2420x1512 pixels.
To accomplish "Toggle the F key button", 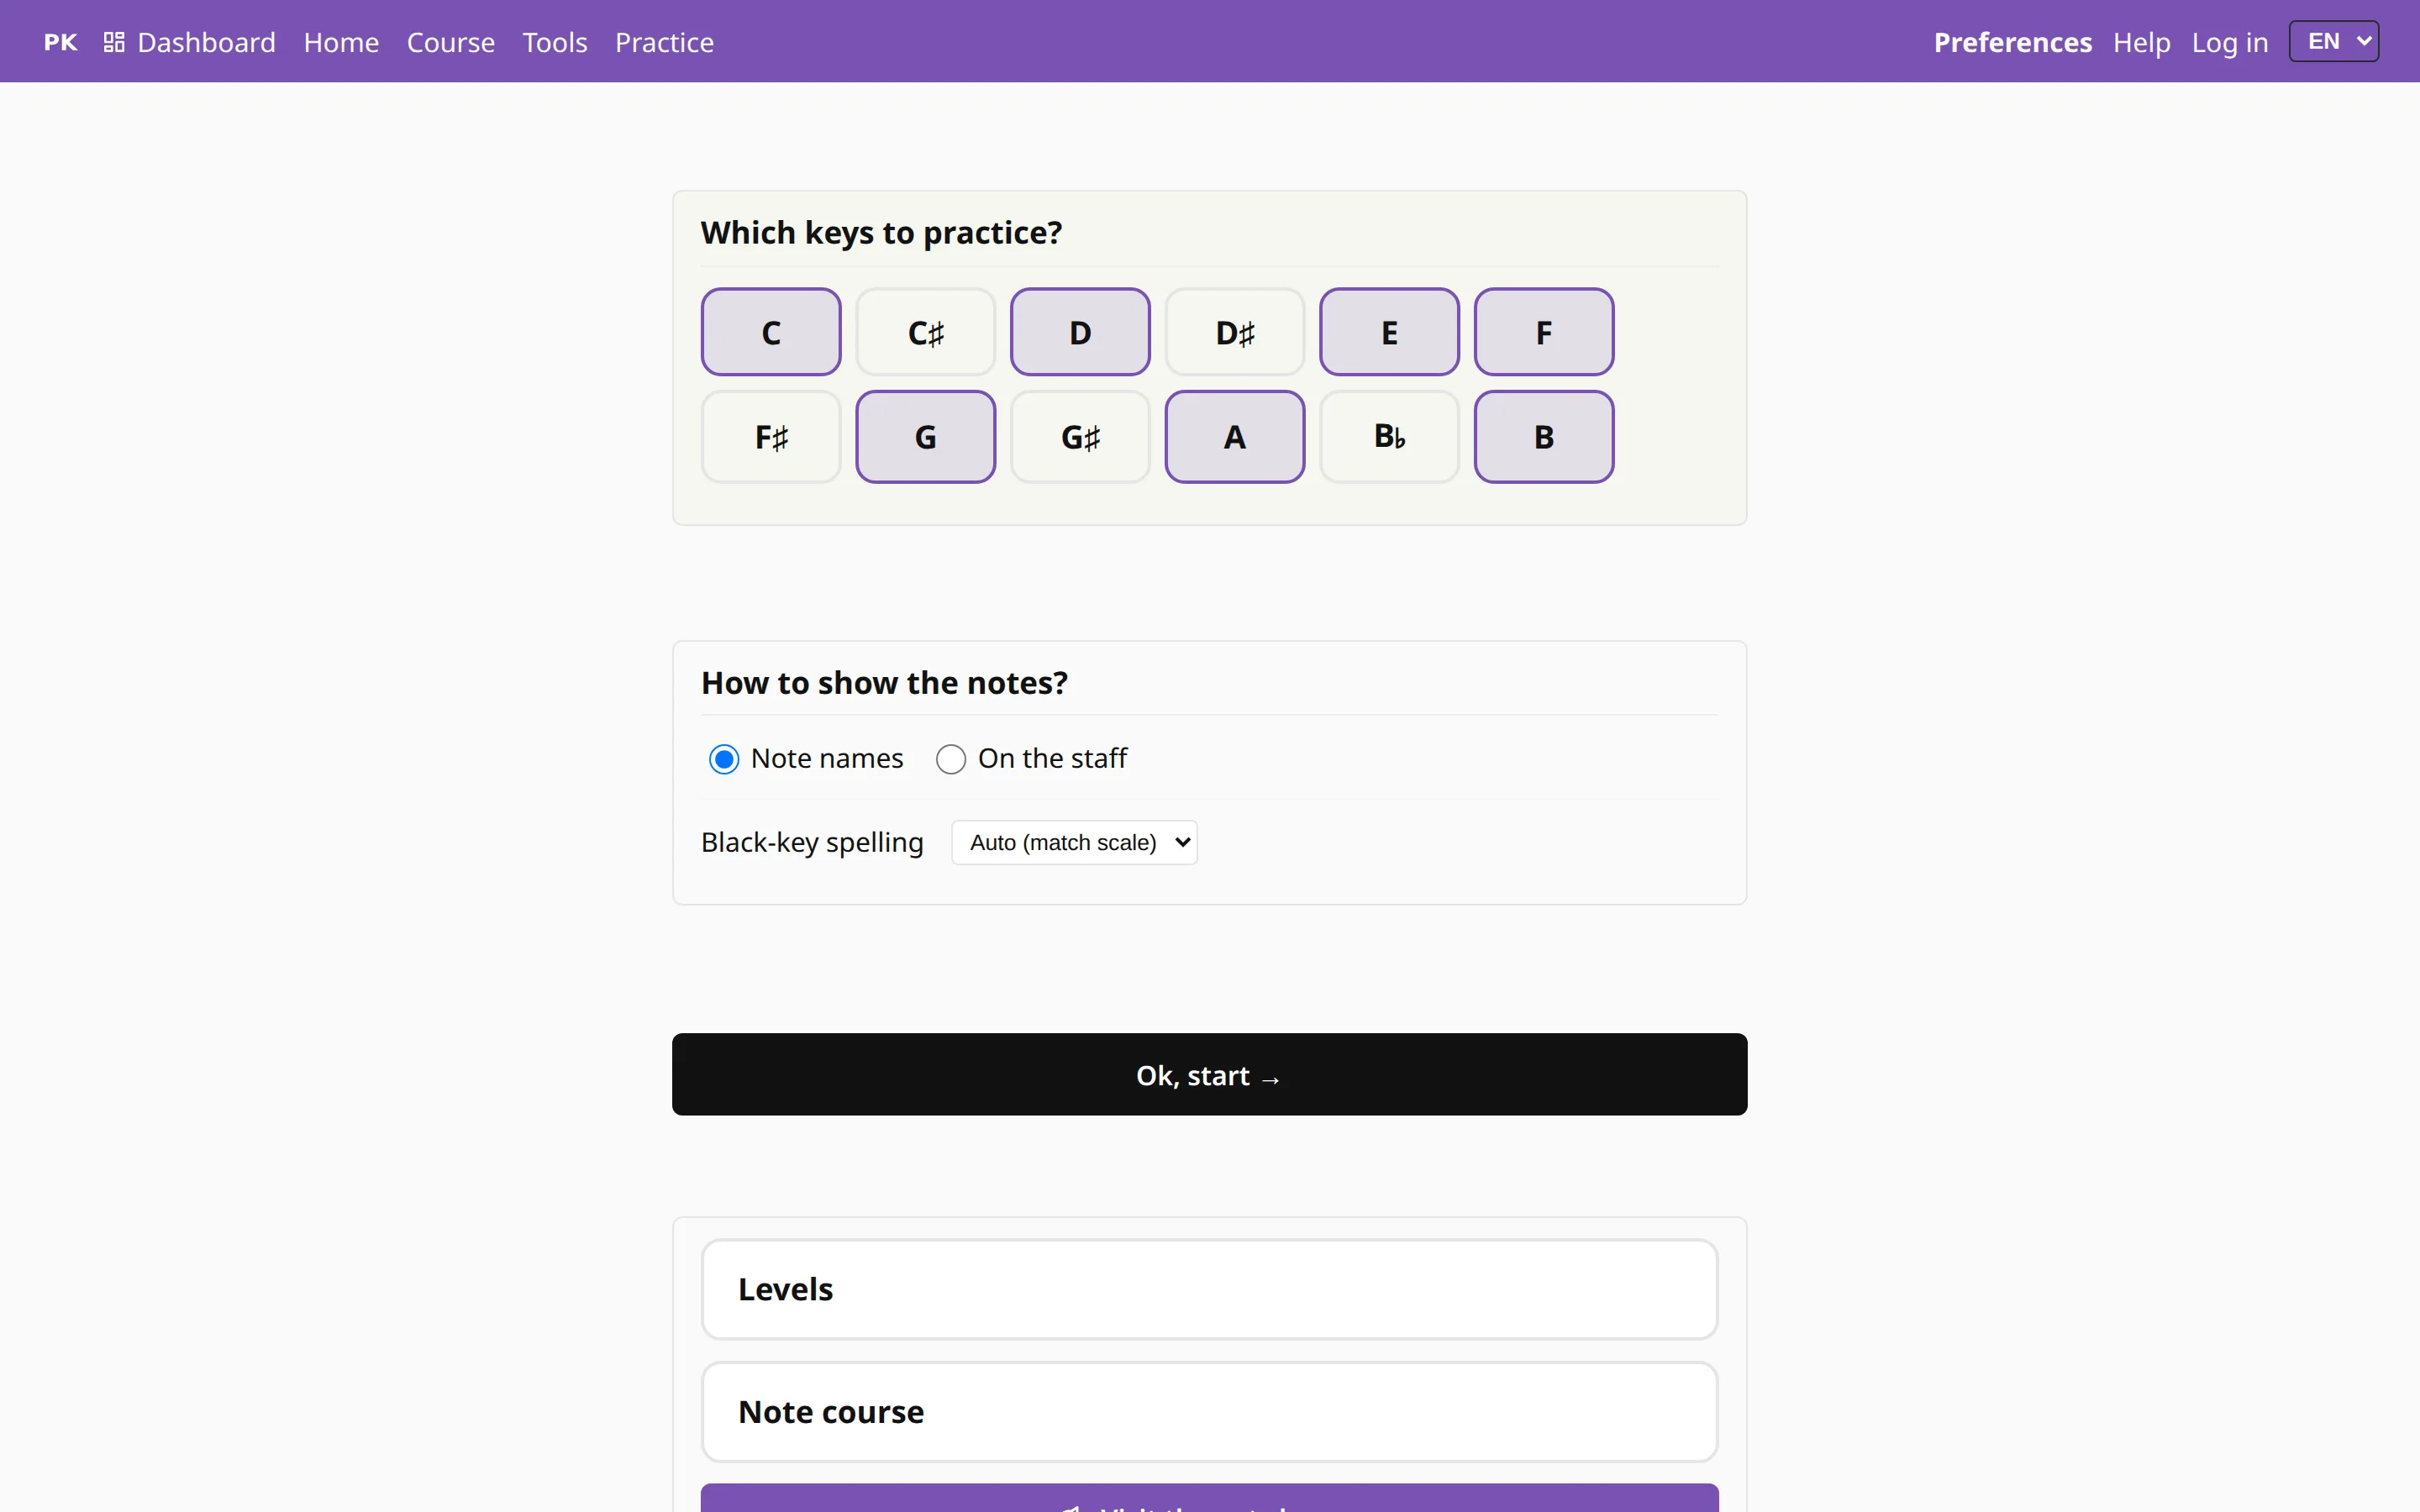I will [1544, 332].
